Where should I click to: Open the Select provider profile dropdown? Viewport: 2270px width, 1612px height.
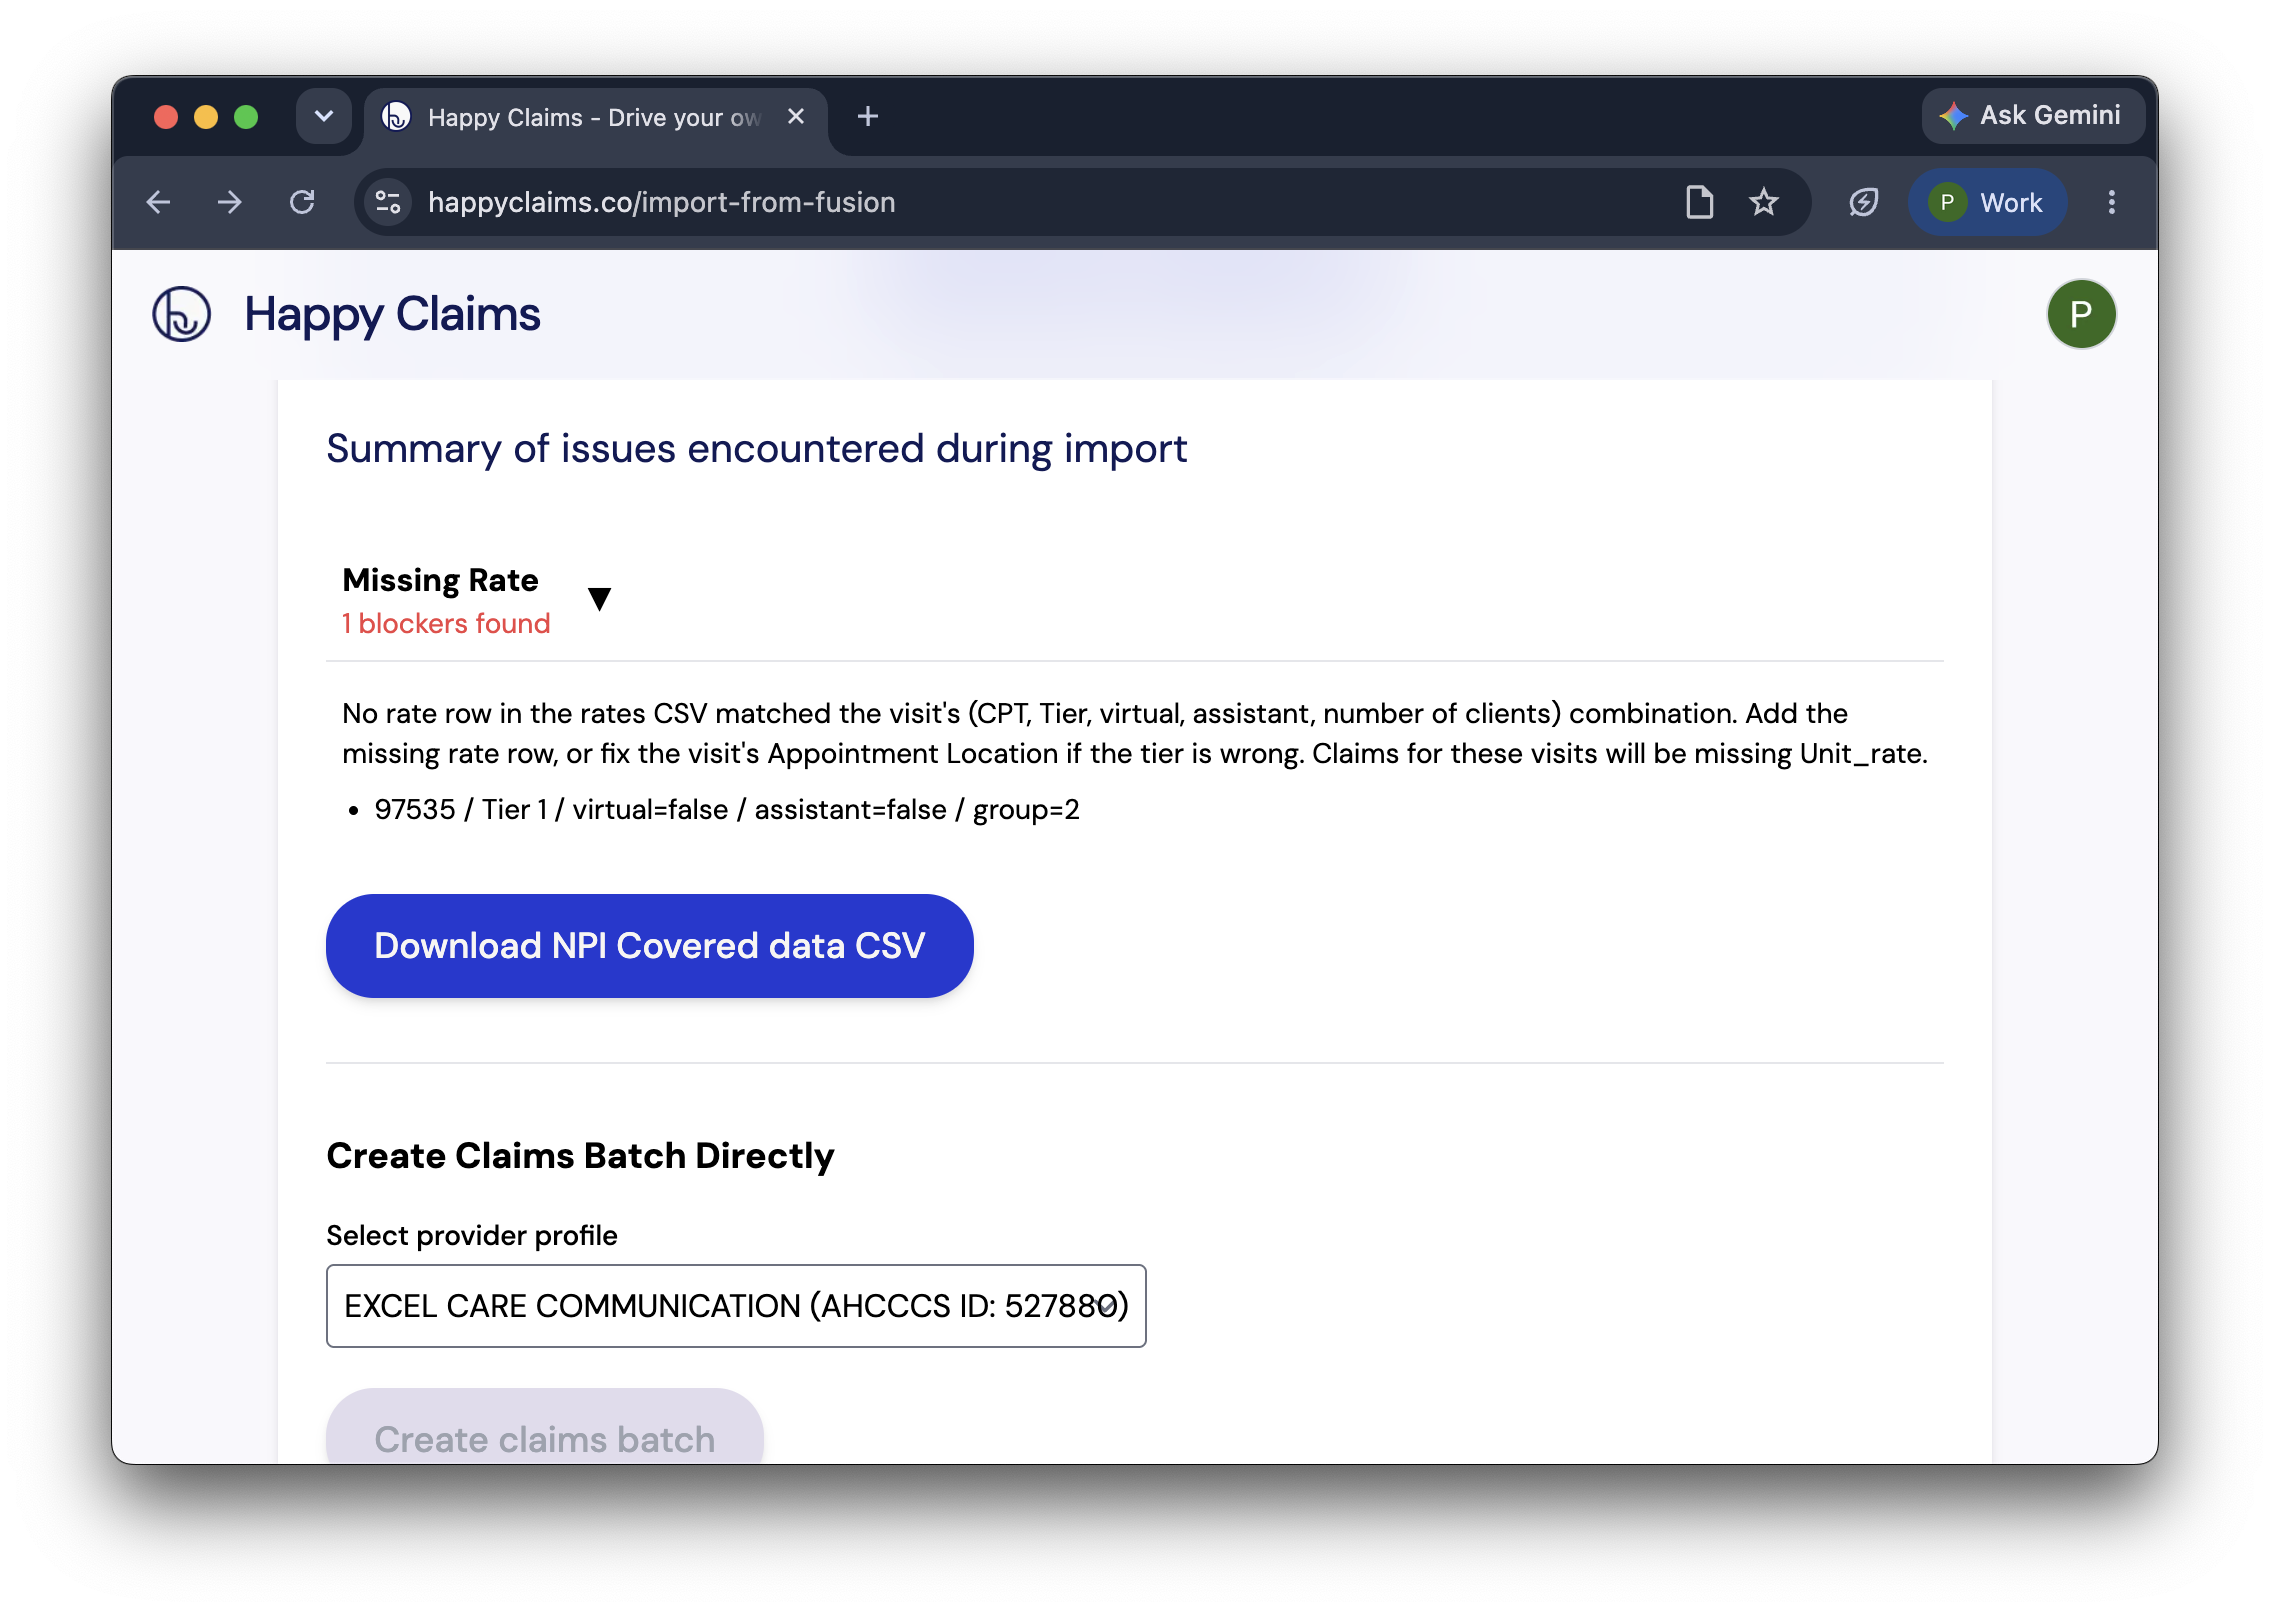coord(736,1306)
